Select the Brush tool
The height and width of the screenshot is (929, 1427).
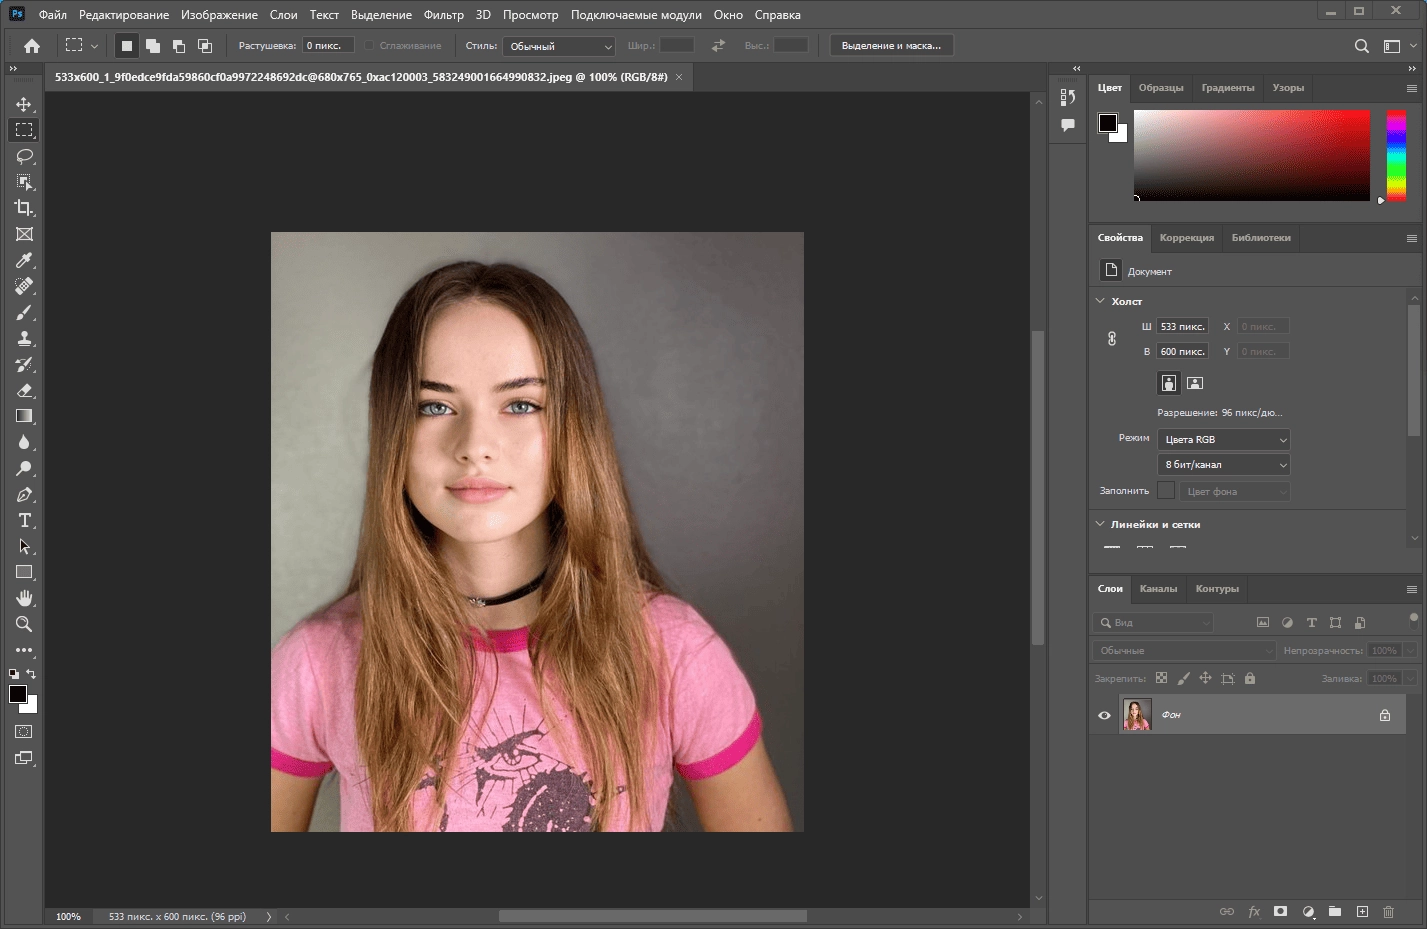click(x=24, y=312)
